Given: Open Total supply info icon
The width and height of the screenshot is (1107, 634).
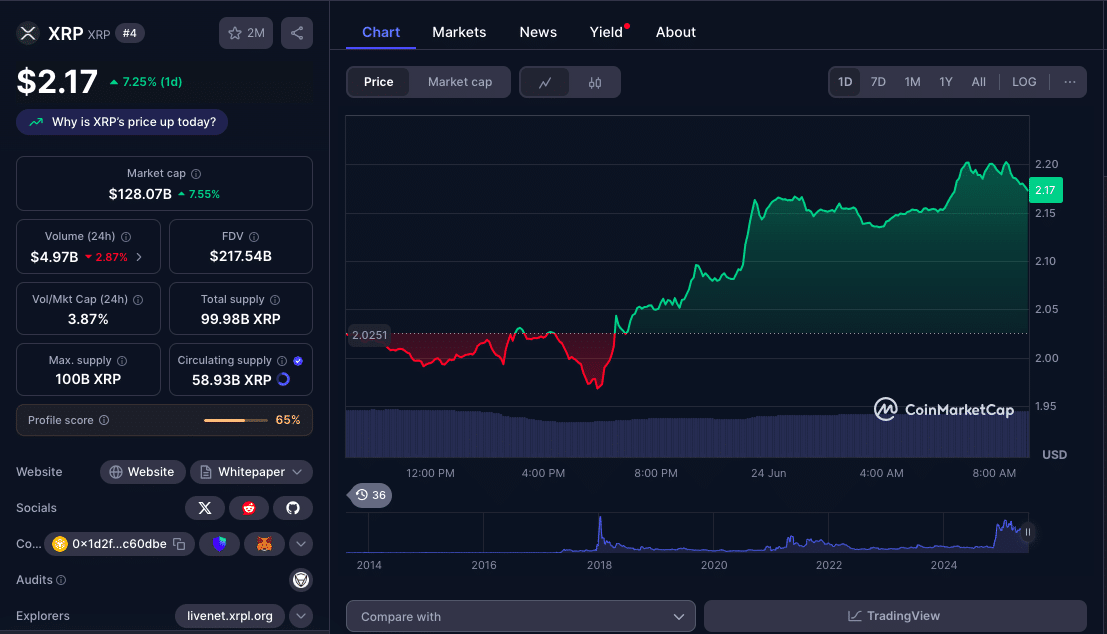Looking at the screenshot, I should [275, 300].
